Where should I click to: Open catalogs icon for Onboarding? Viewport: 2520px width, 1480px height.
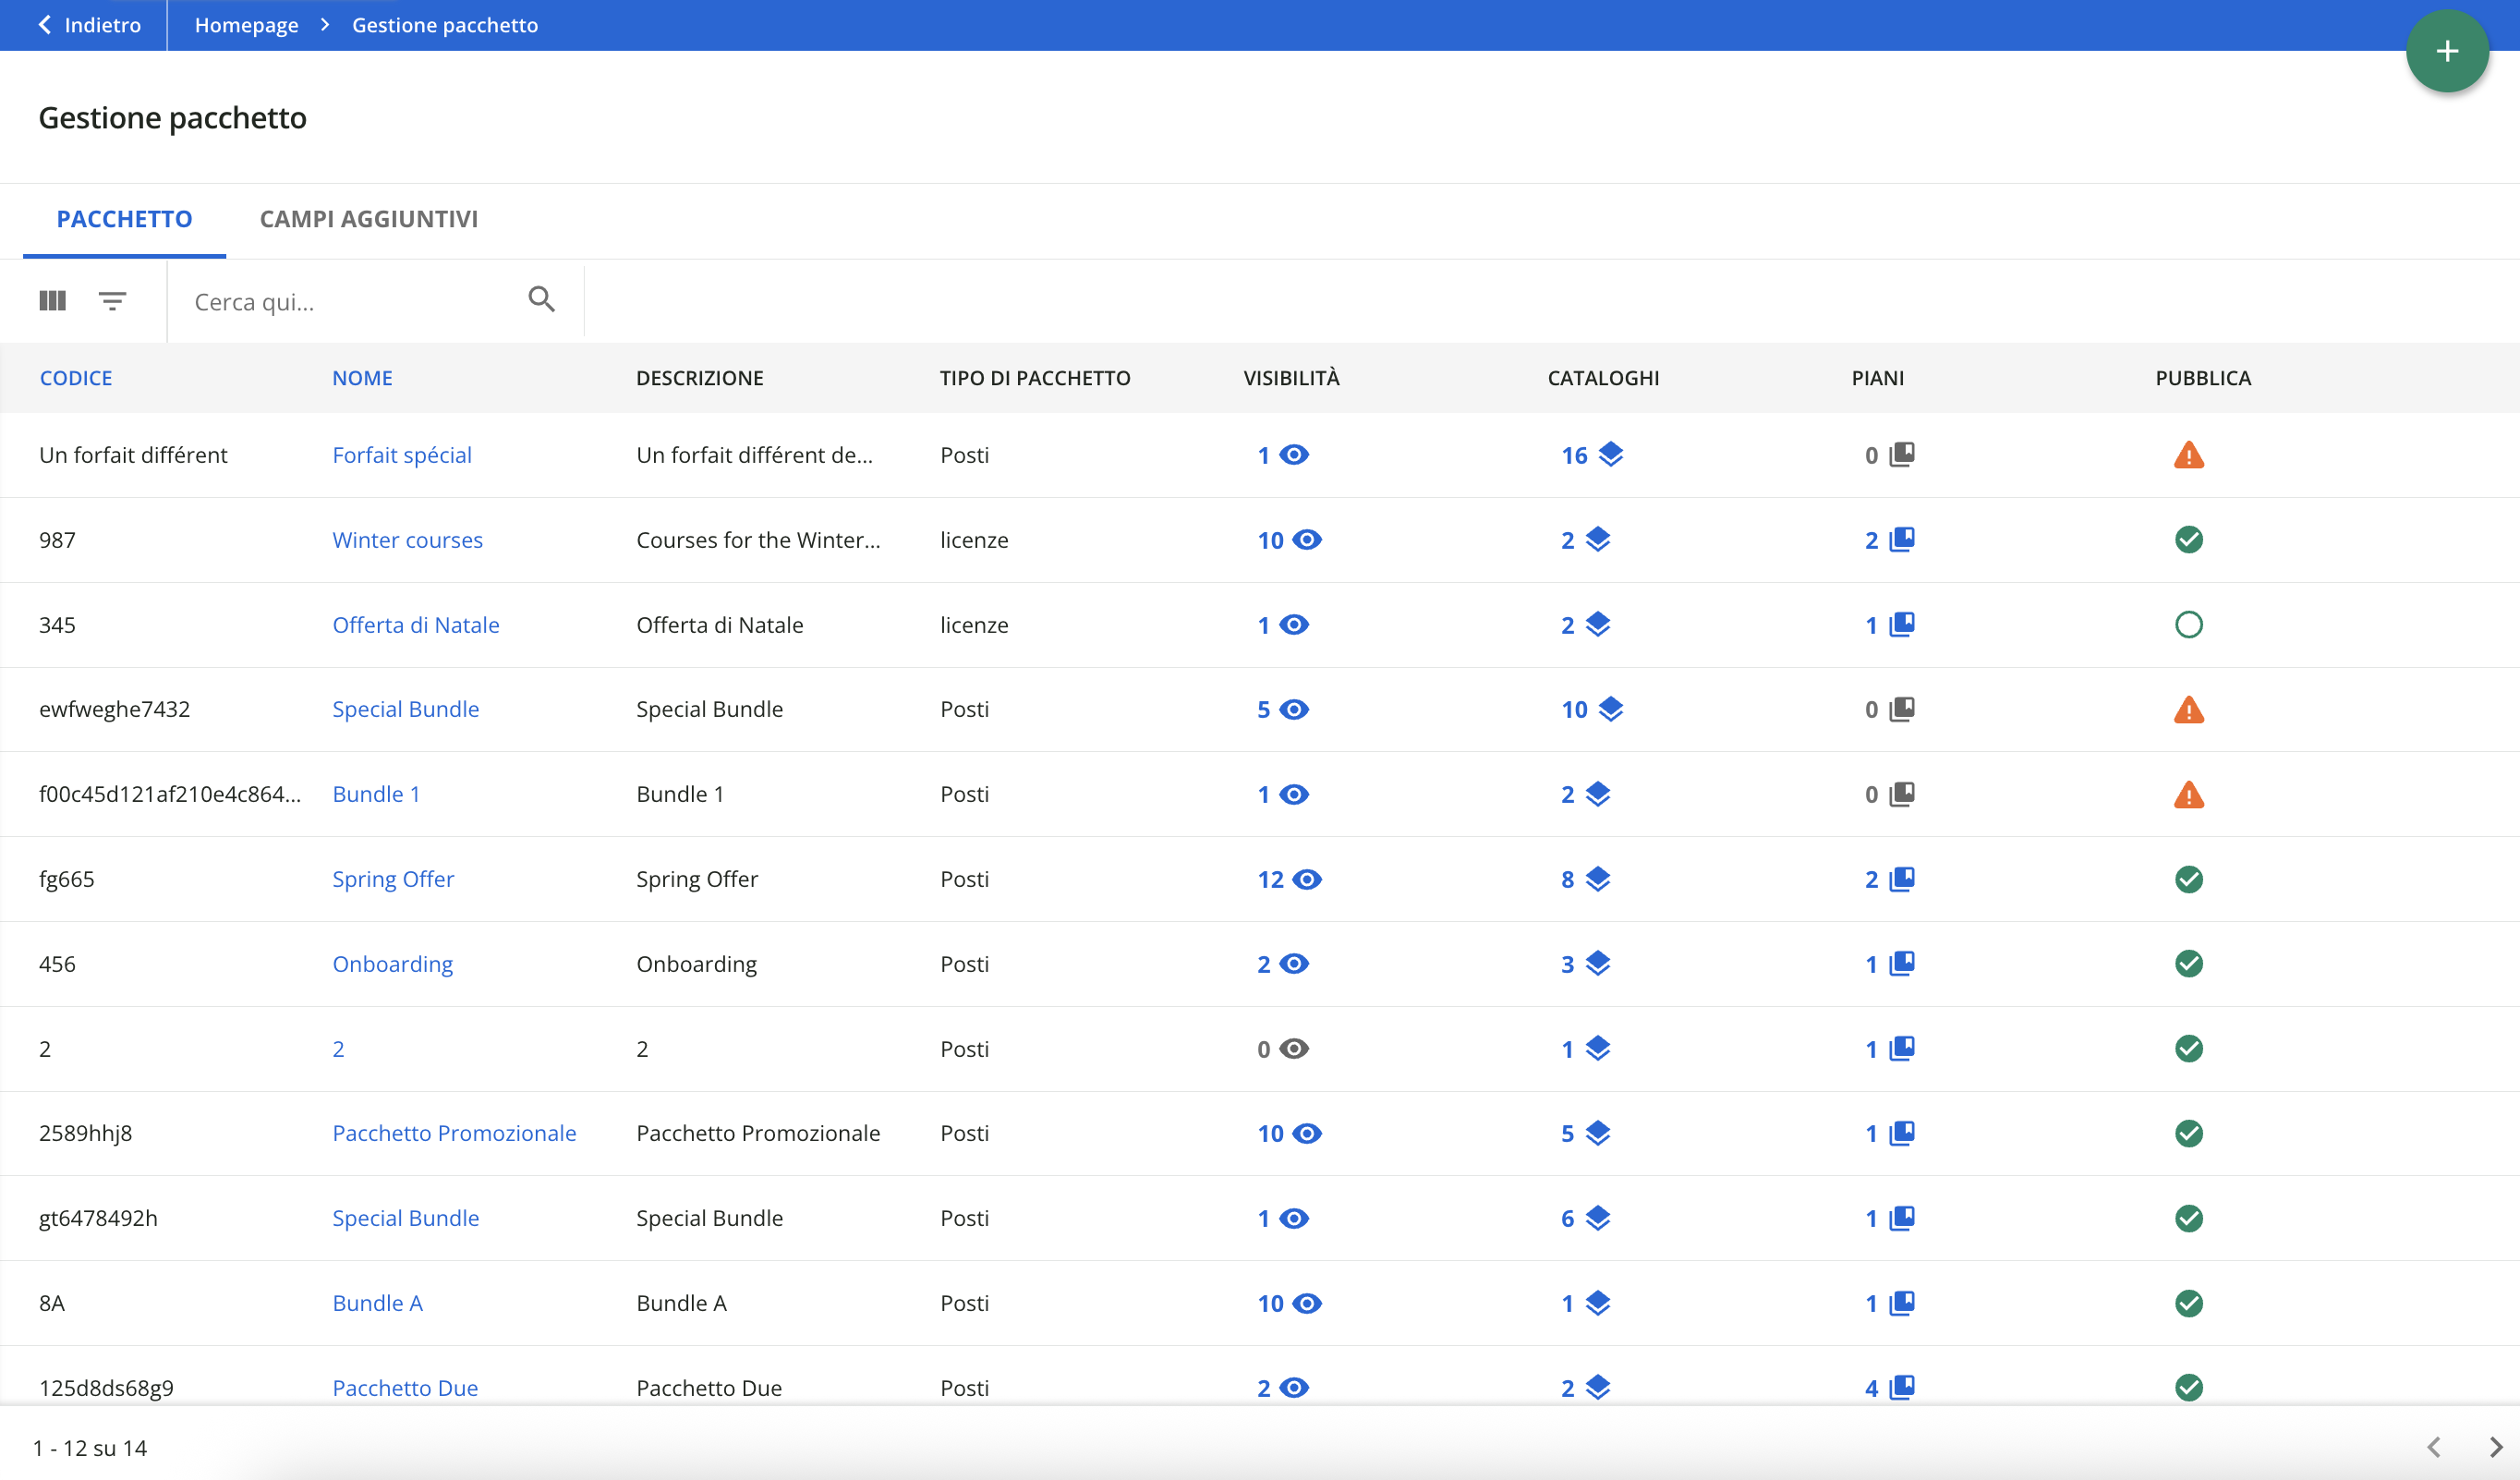pos(1598,964)
